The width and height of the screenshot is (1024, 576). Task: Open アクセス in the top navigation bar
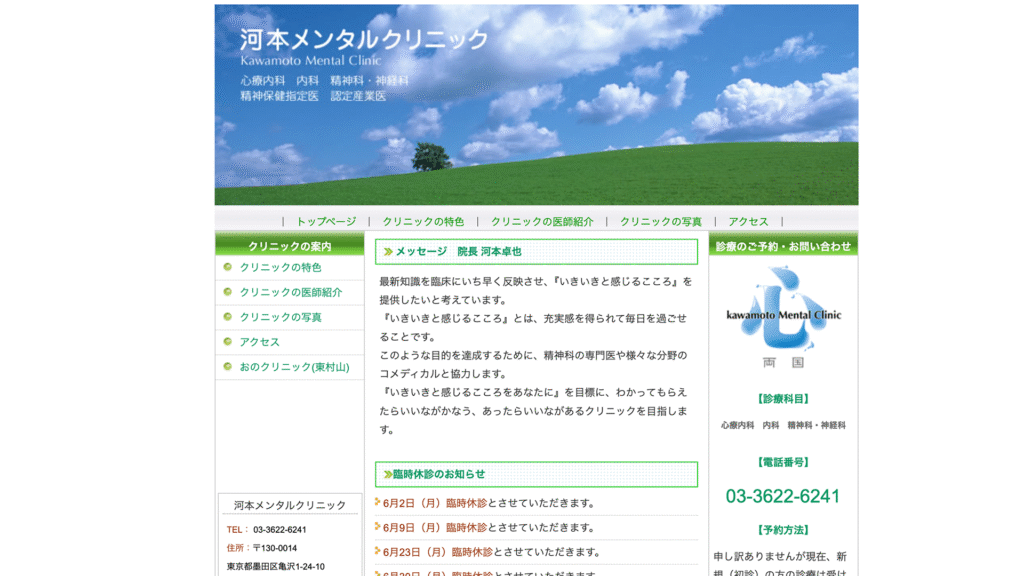pyautogui.click(x=748, y=221)
